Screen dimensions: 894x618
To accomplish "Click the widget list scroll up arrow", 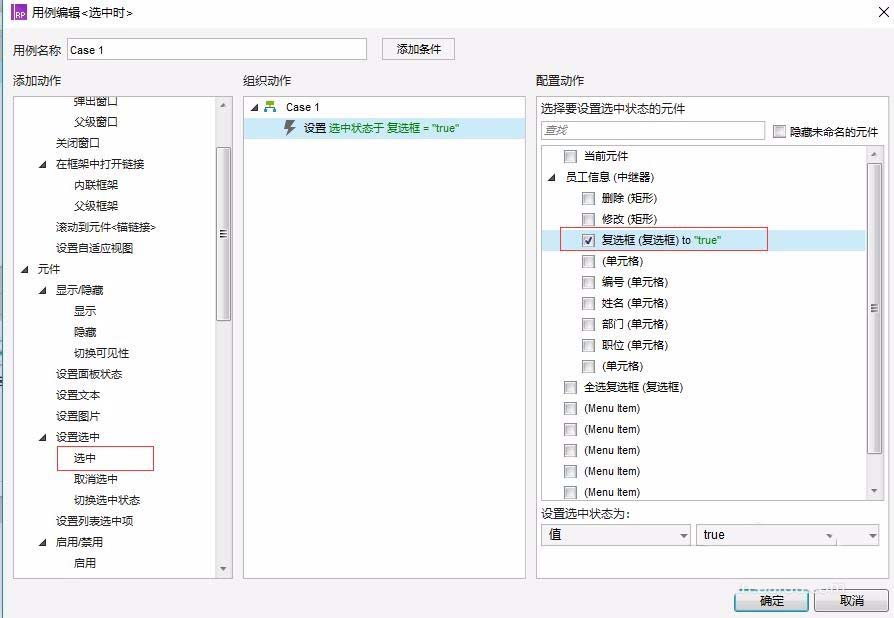I will pyautogui.click(x=874, y=154).
